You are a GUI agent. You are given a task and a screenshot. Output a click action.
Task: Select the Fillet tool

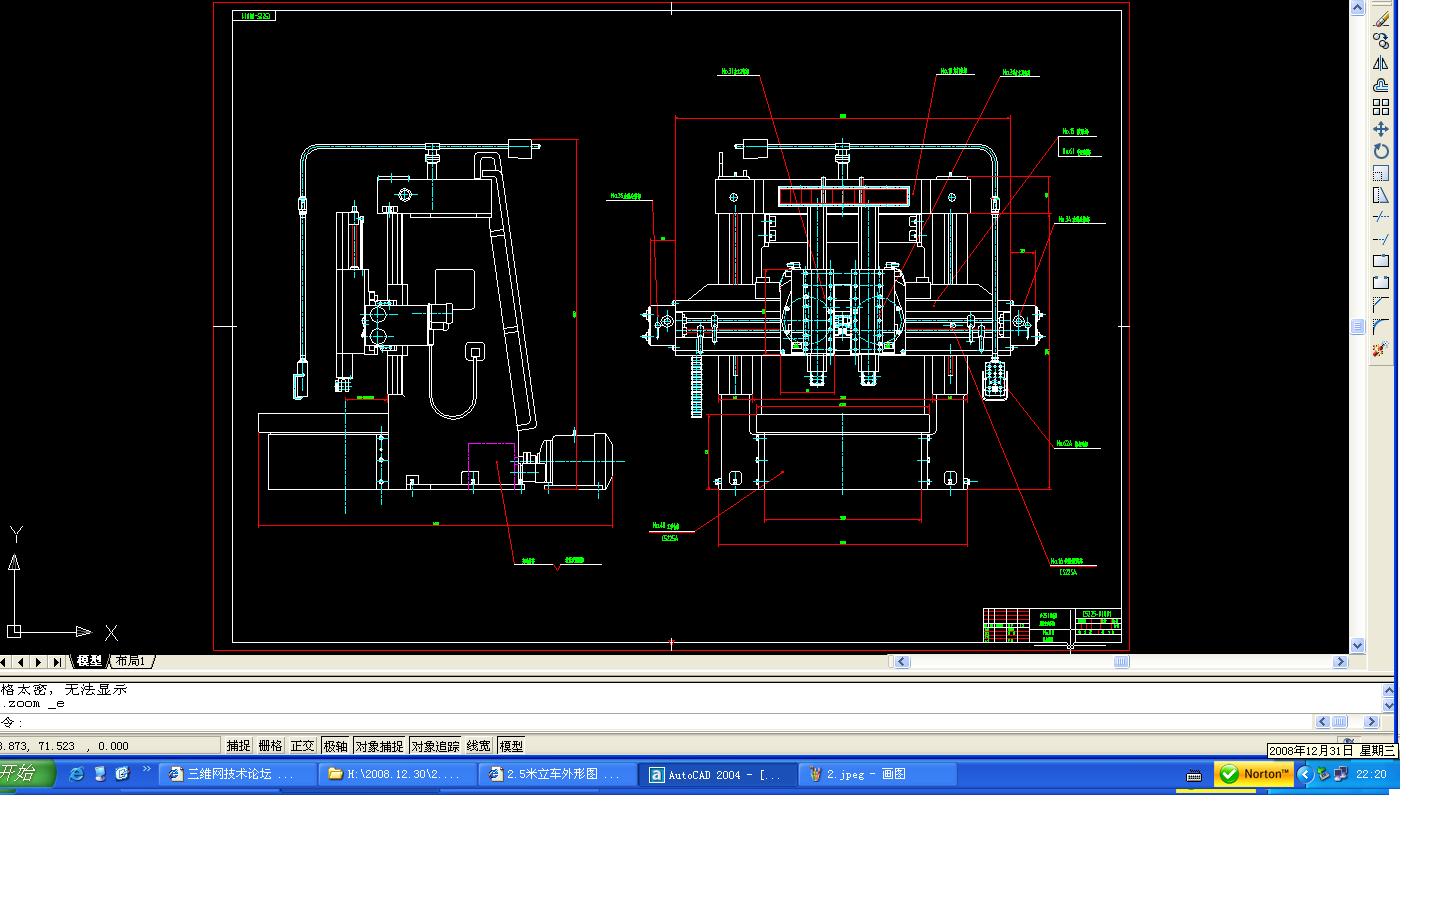click(1381, 327)
